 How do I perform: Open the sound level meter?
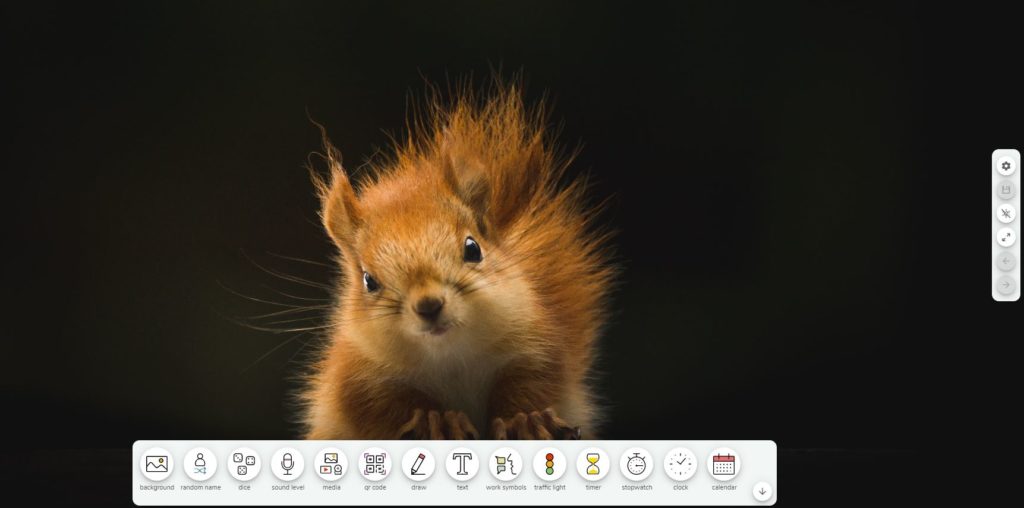(287, 464)
